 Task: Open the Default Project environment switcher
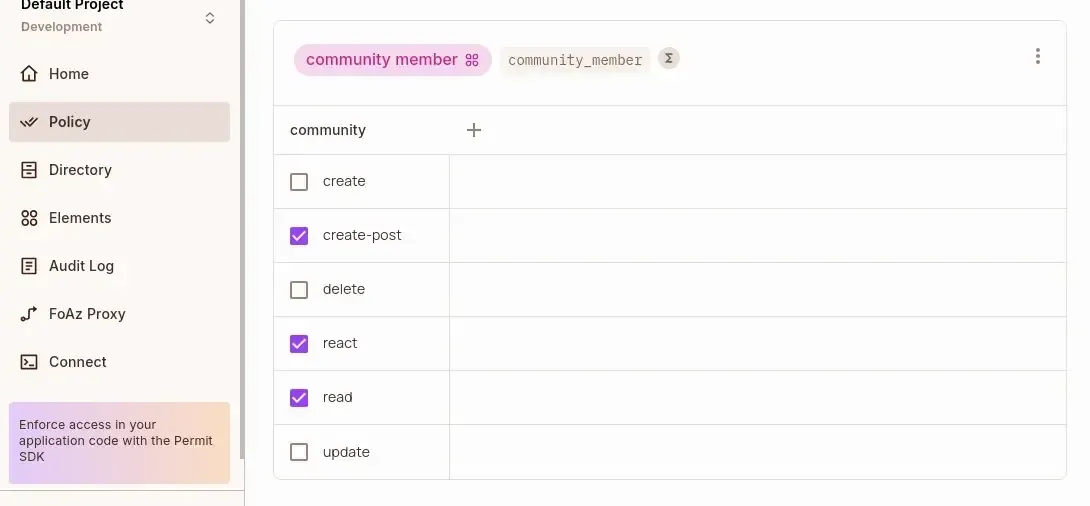click(209, 18)
